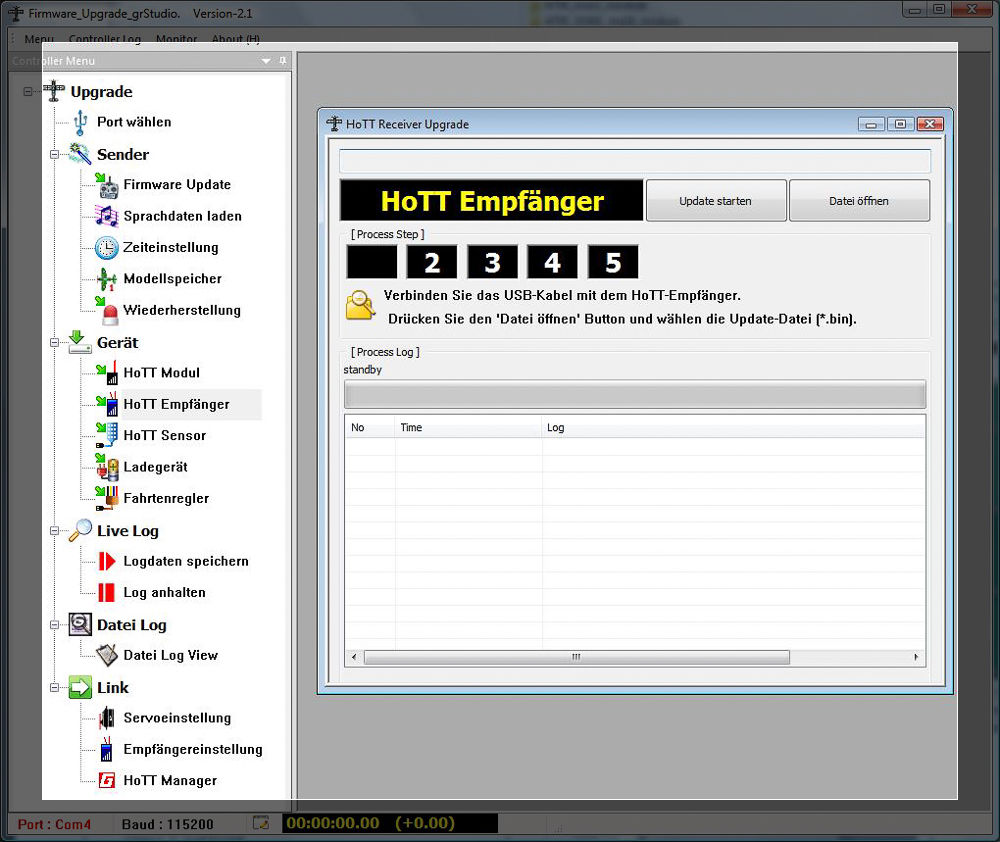The height and width of the screenshot is (842, 1000).
Task: Open the Controller Log menu
Action: 105,39
